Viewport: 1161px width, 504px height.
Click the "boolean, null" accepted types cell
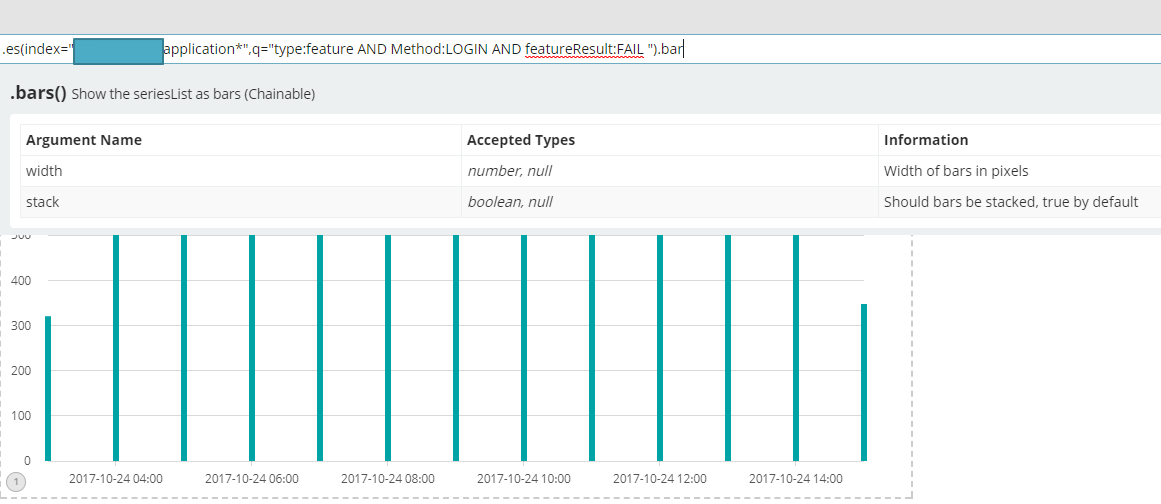(x=510, y=202)
